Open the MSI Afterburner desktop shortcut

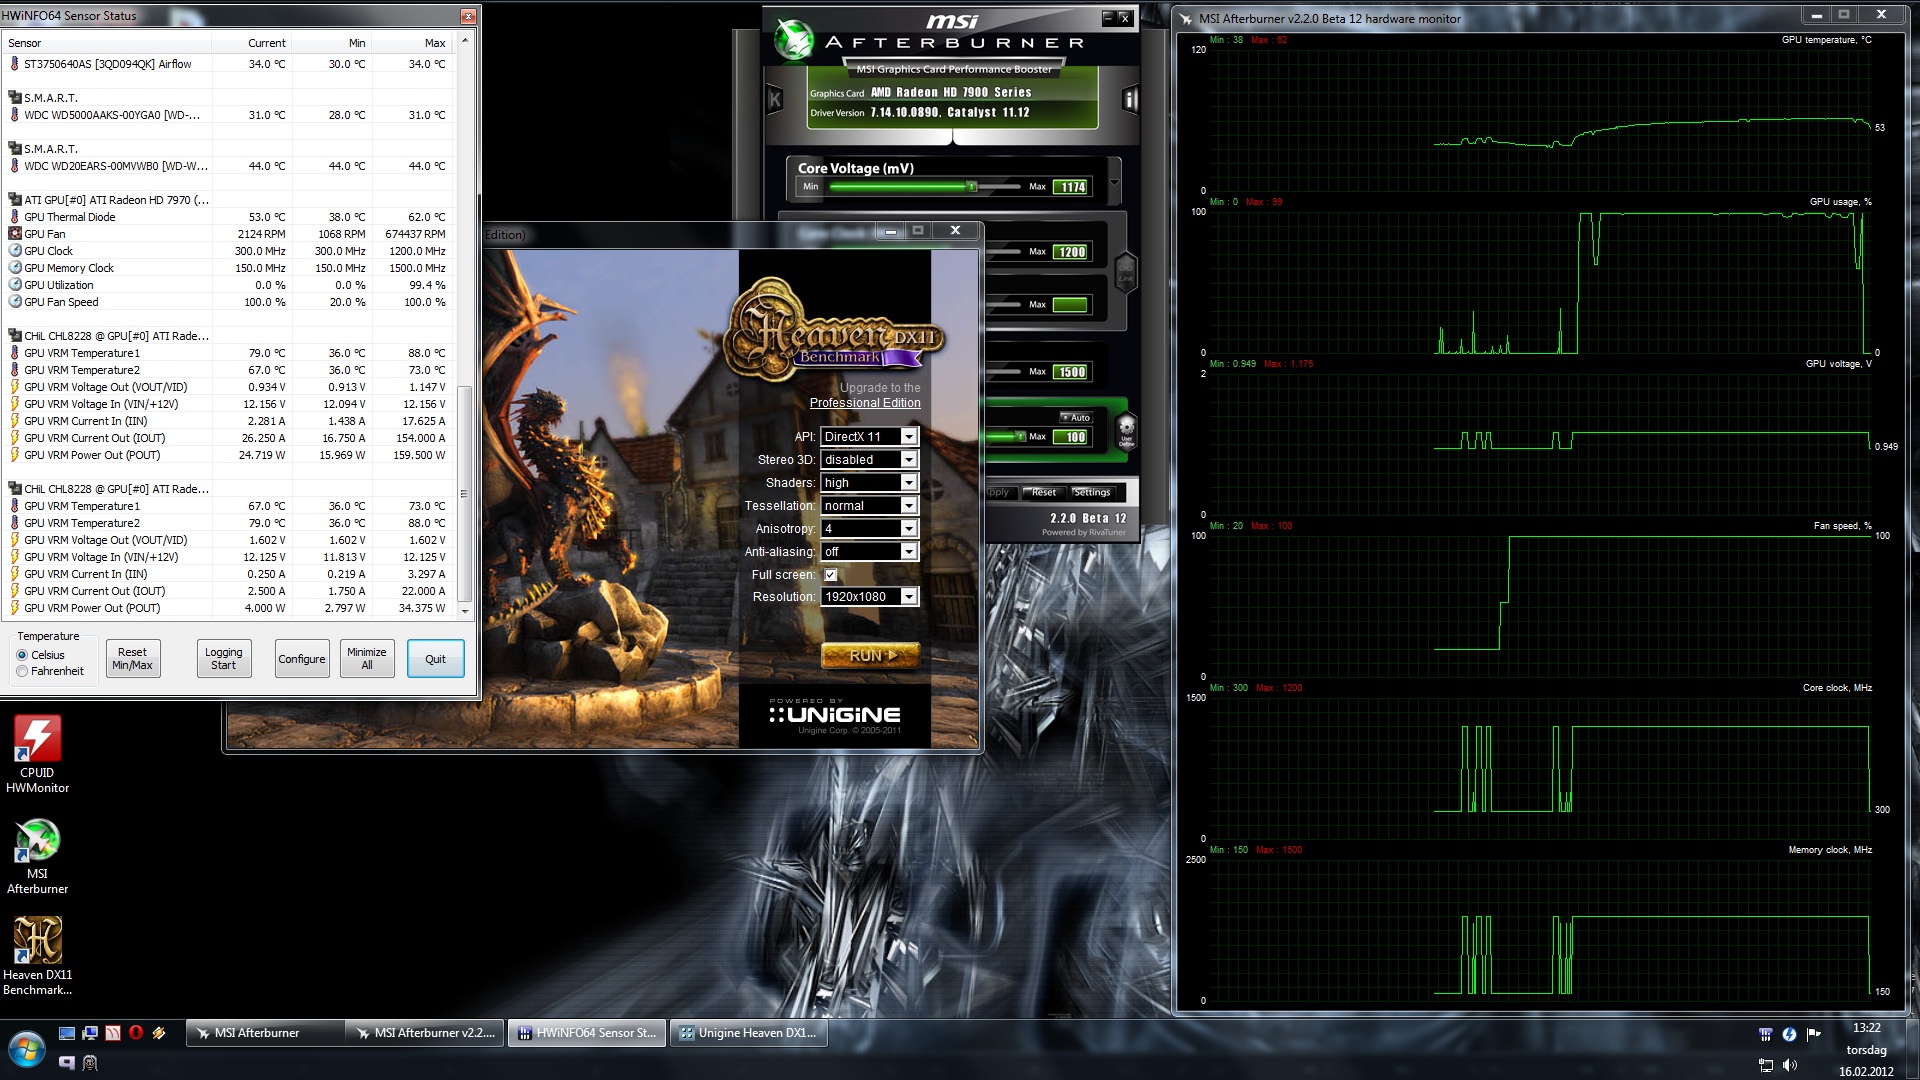tap(37, 856)
